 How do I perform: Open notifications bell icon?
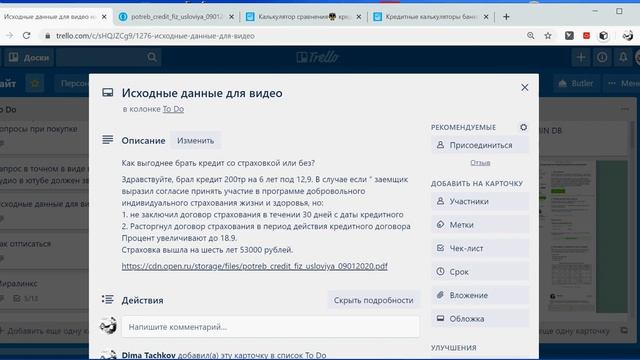tap(623, 58)
